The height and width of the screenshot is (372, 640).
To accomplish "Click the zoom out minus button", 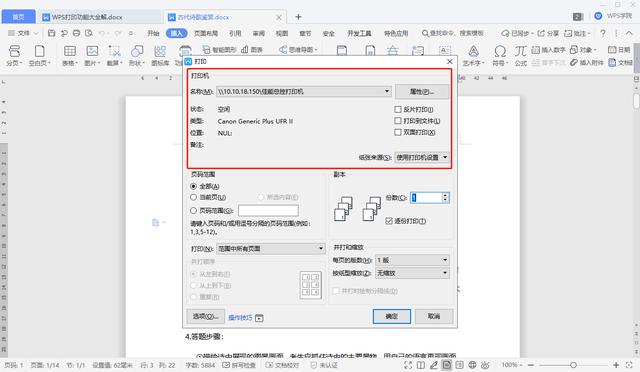I will pyautogui.click(x=531, y=365).
